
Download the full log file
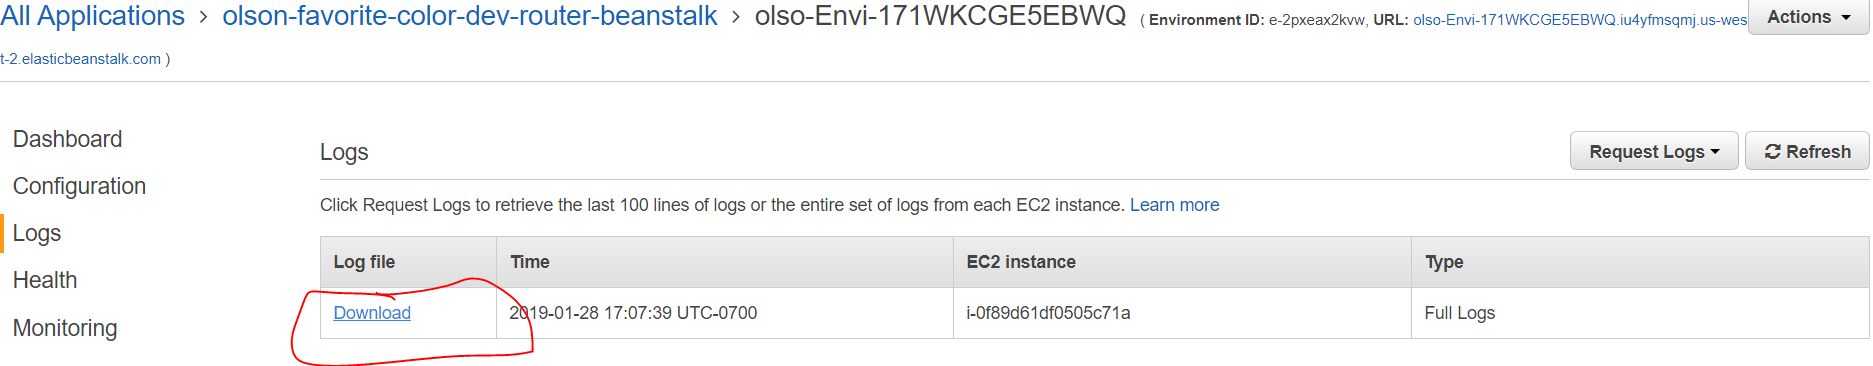pyautogui.click(x=372, y=313)
